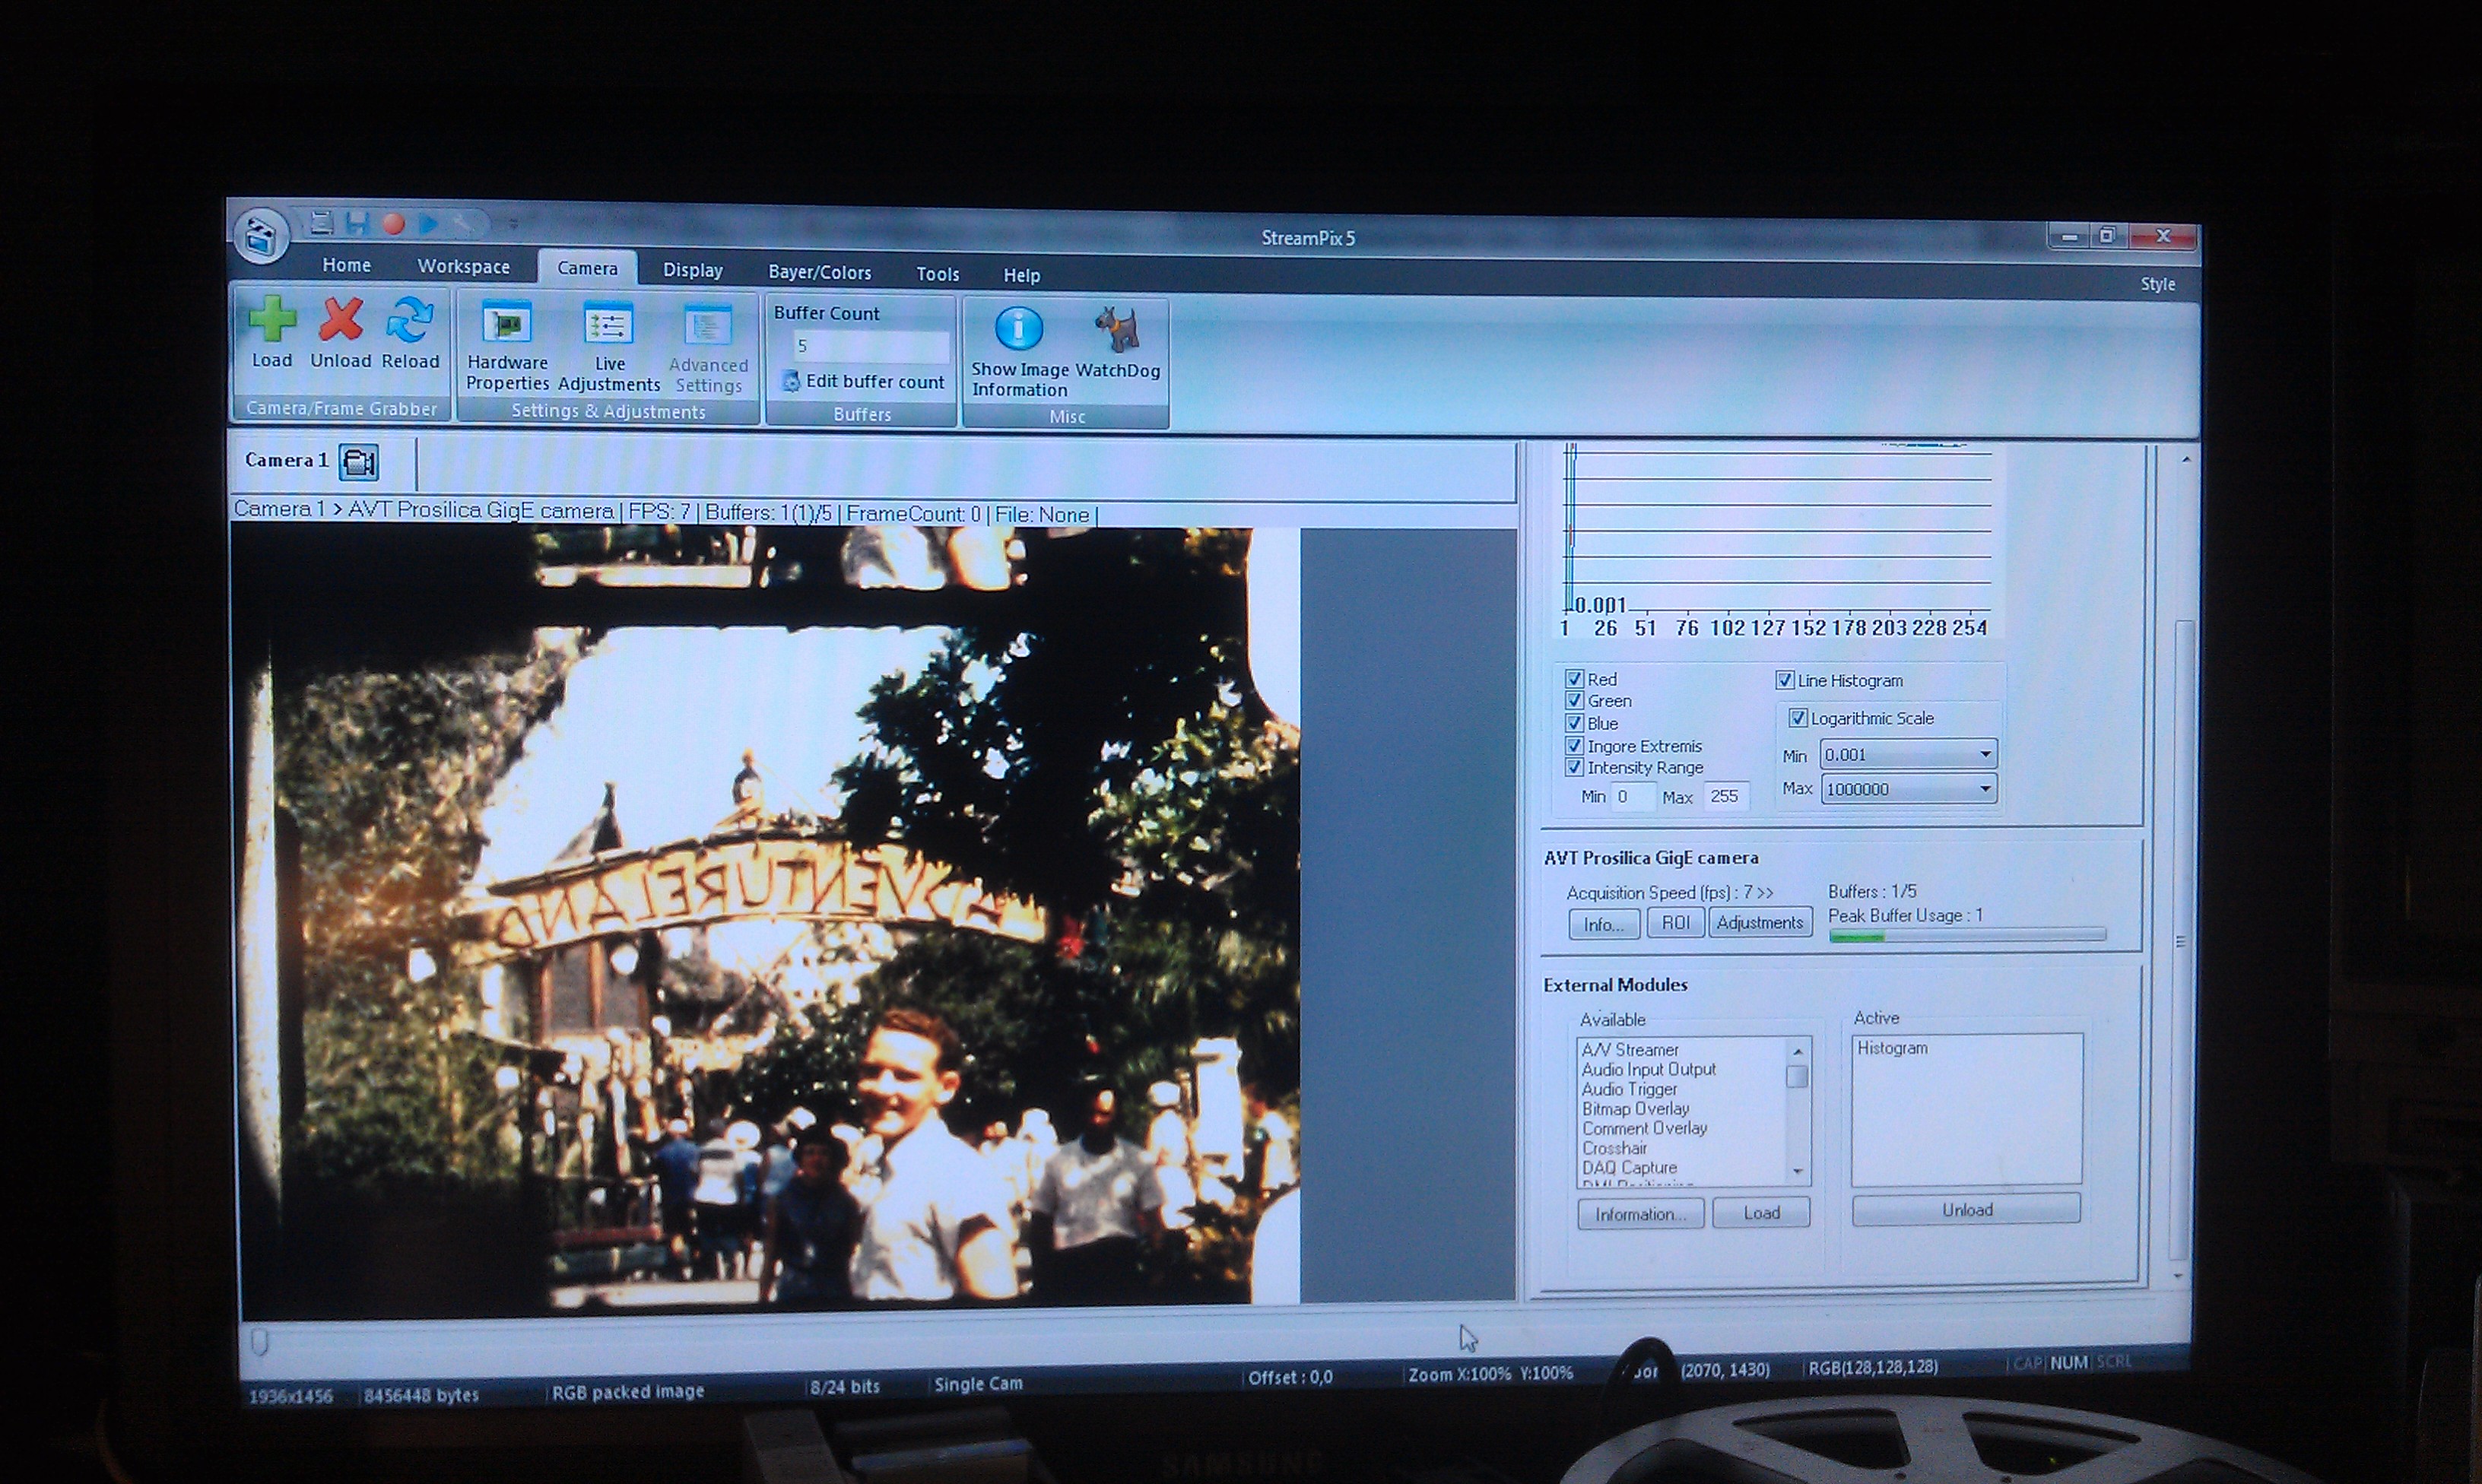Expand the Min 0.001 dropdown
This screenshot has width=2482, height=1484.
1985,755
